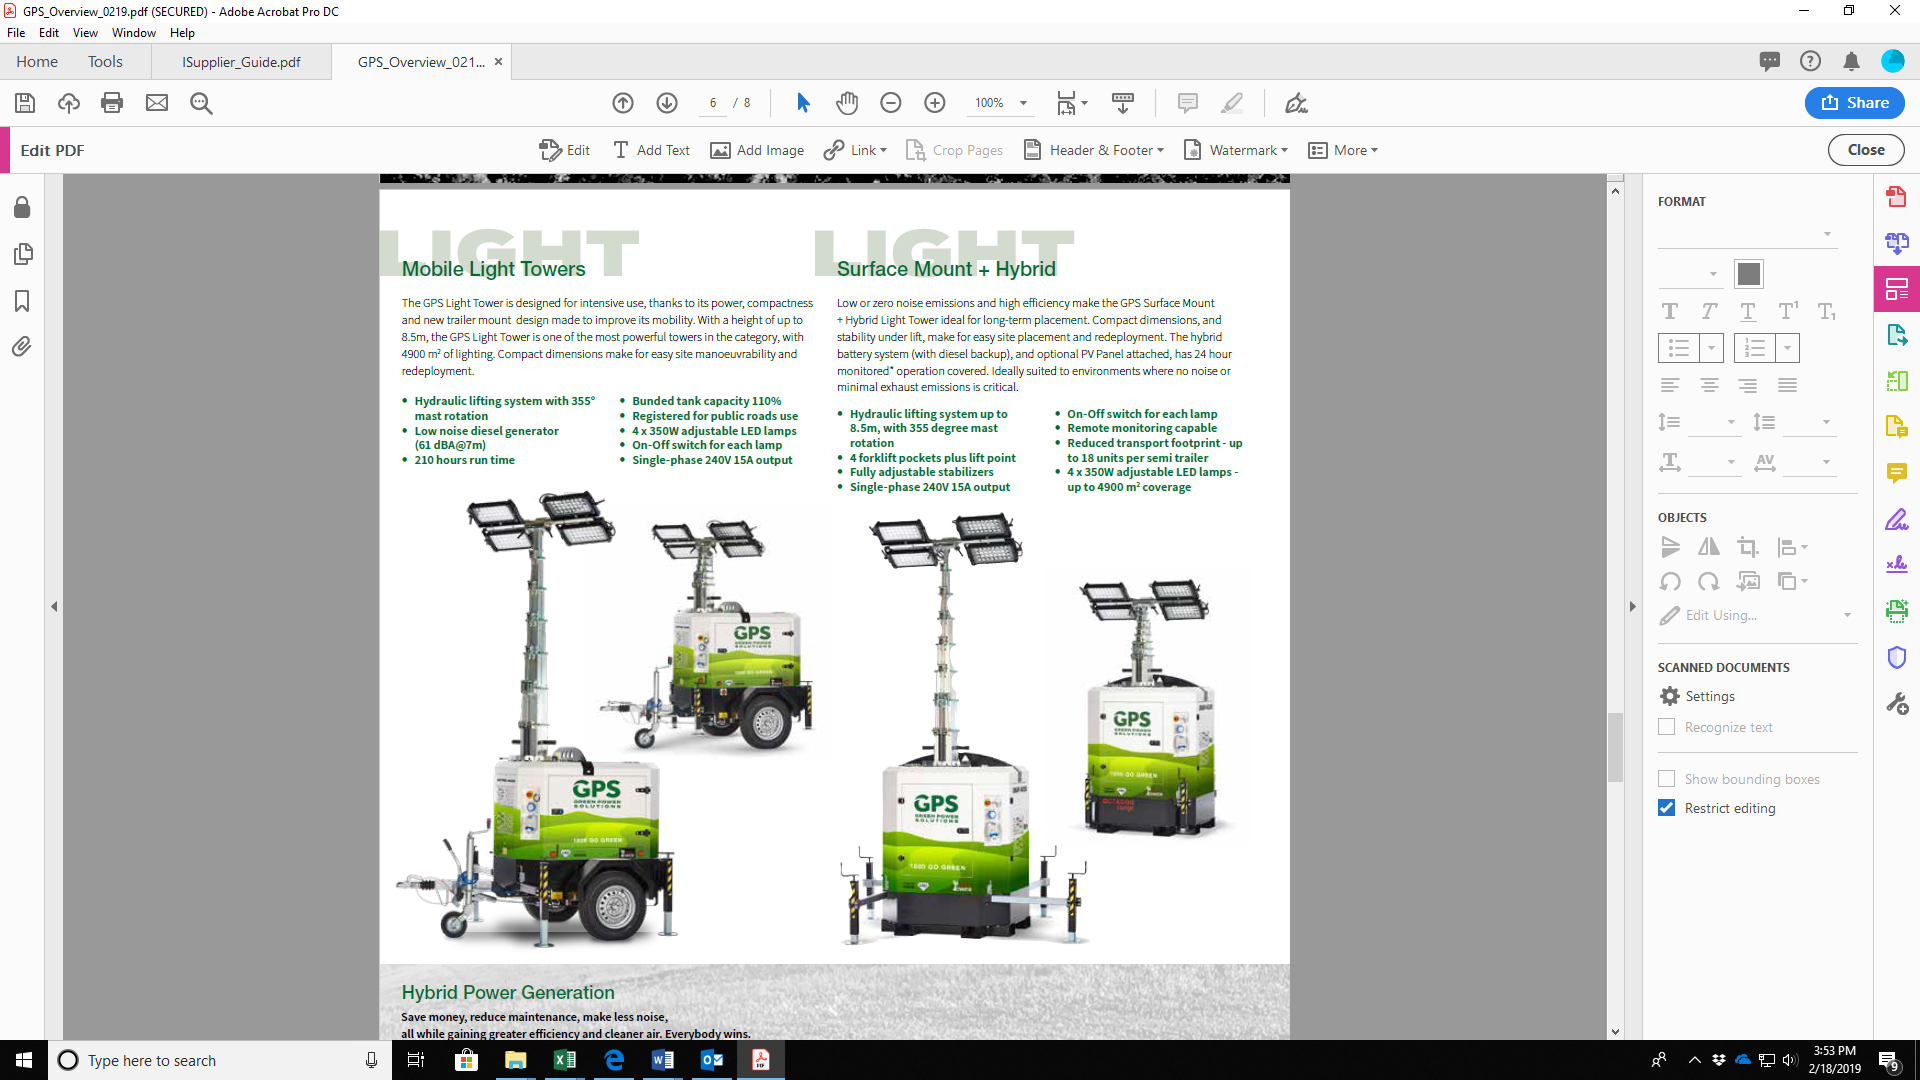The height and width of the screenshot is (1080, 1920).
Task: Open the Window menu
Action: click(134, 33)
